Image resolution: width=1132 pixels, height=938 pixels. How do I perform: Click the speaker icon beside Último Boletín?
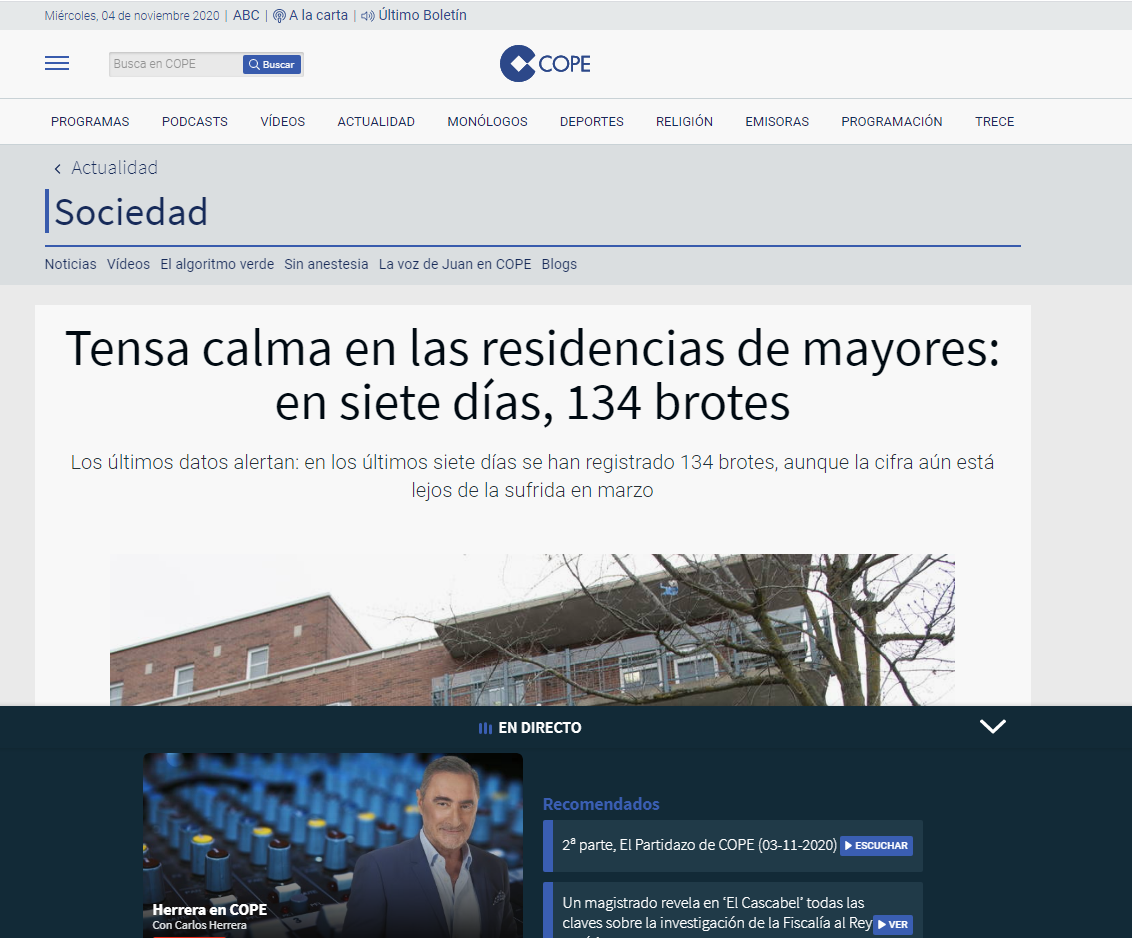[x=367, y=16]
